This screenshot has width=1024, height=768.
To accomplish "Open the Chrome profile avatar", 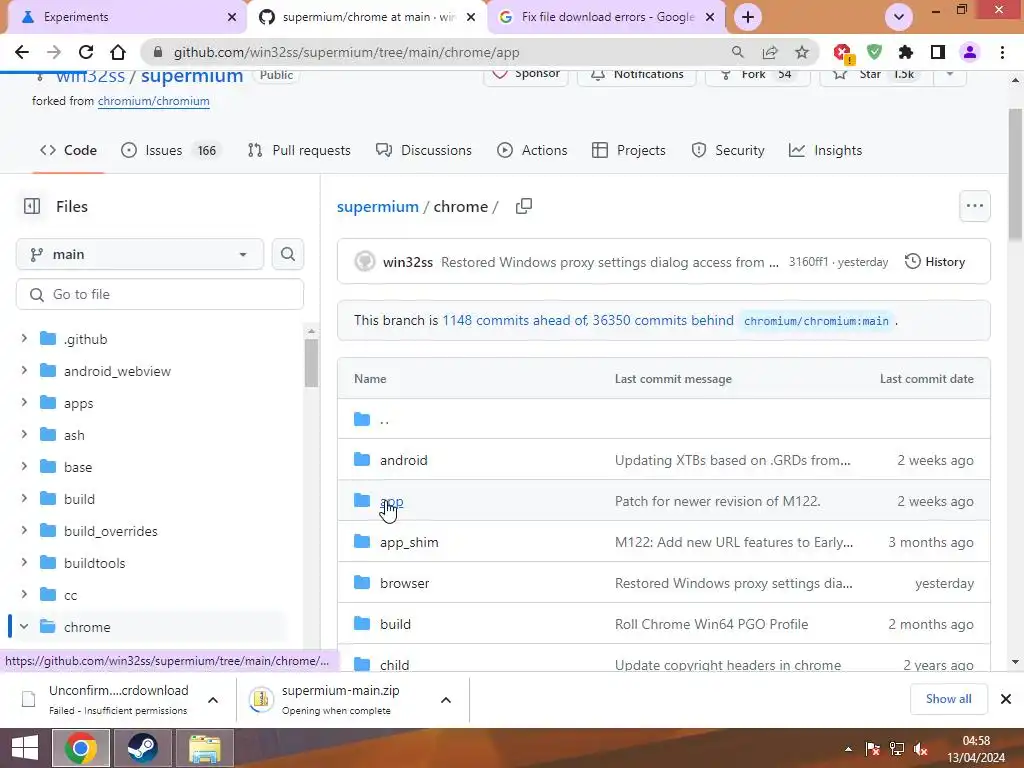I will click(x=970, y=52).
